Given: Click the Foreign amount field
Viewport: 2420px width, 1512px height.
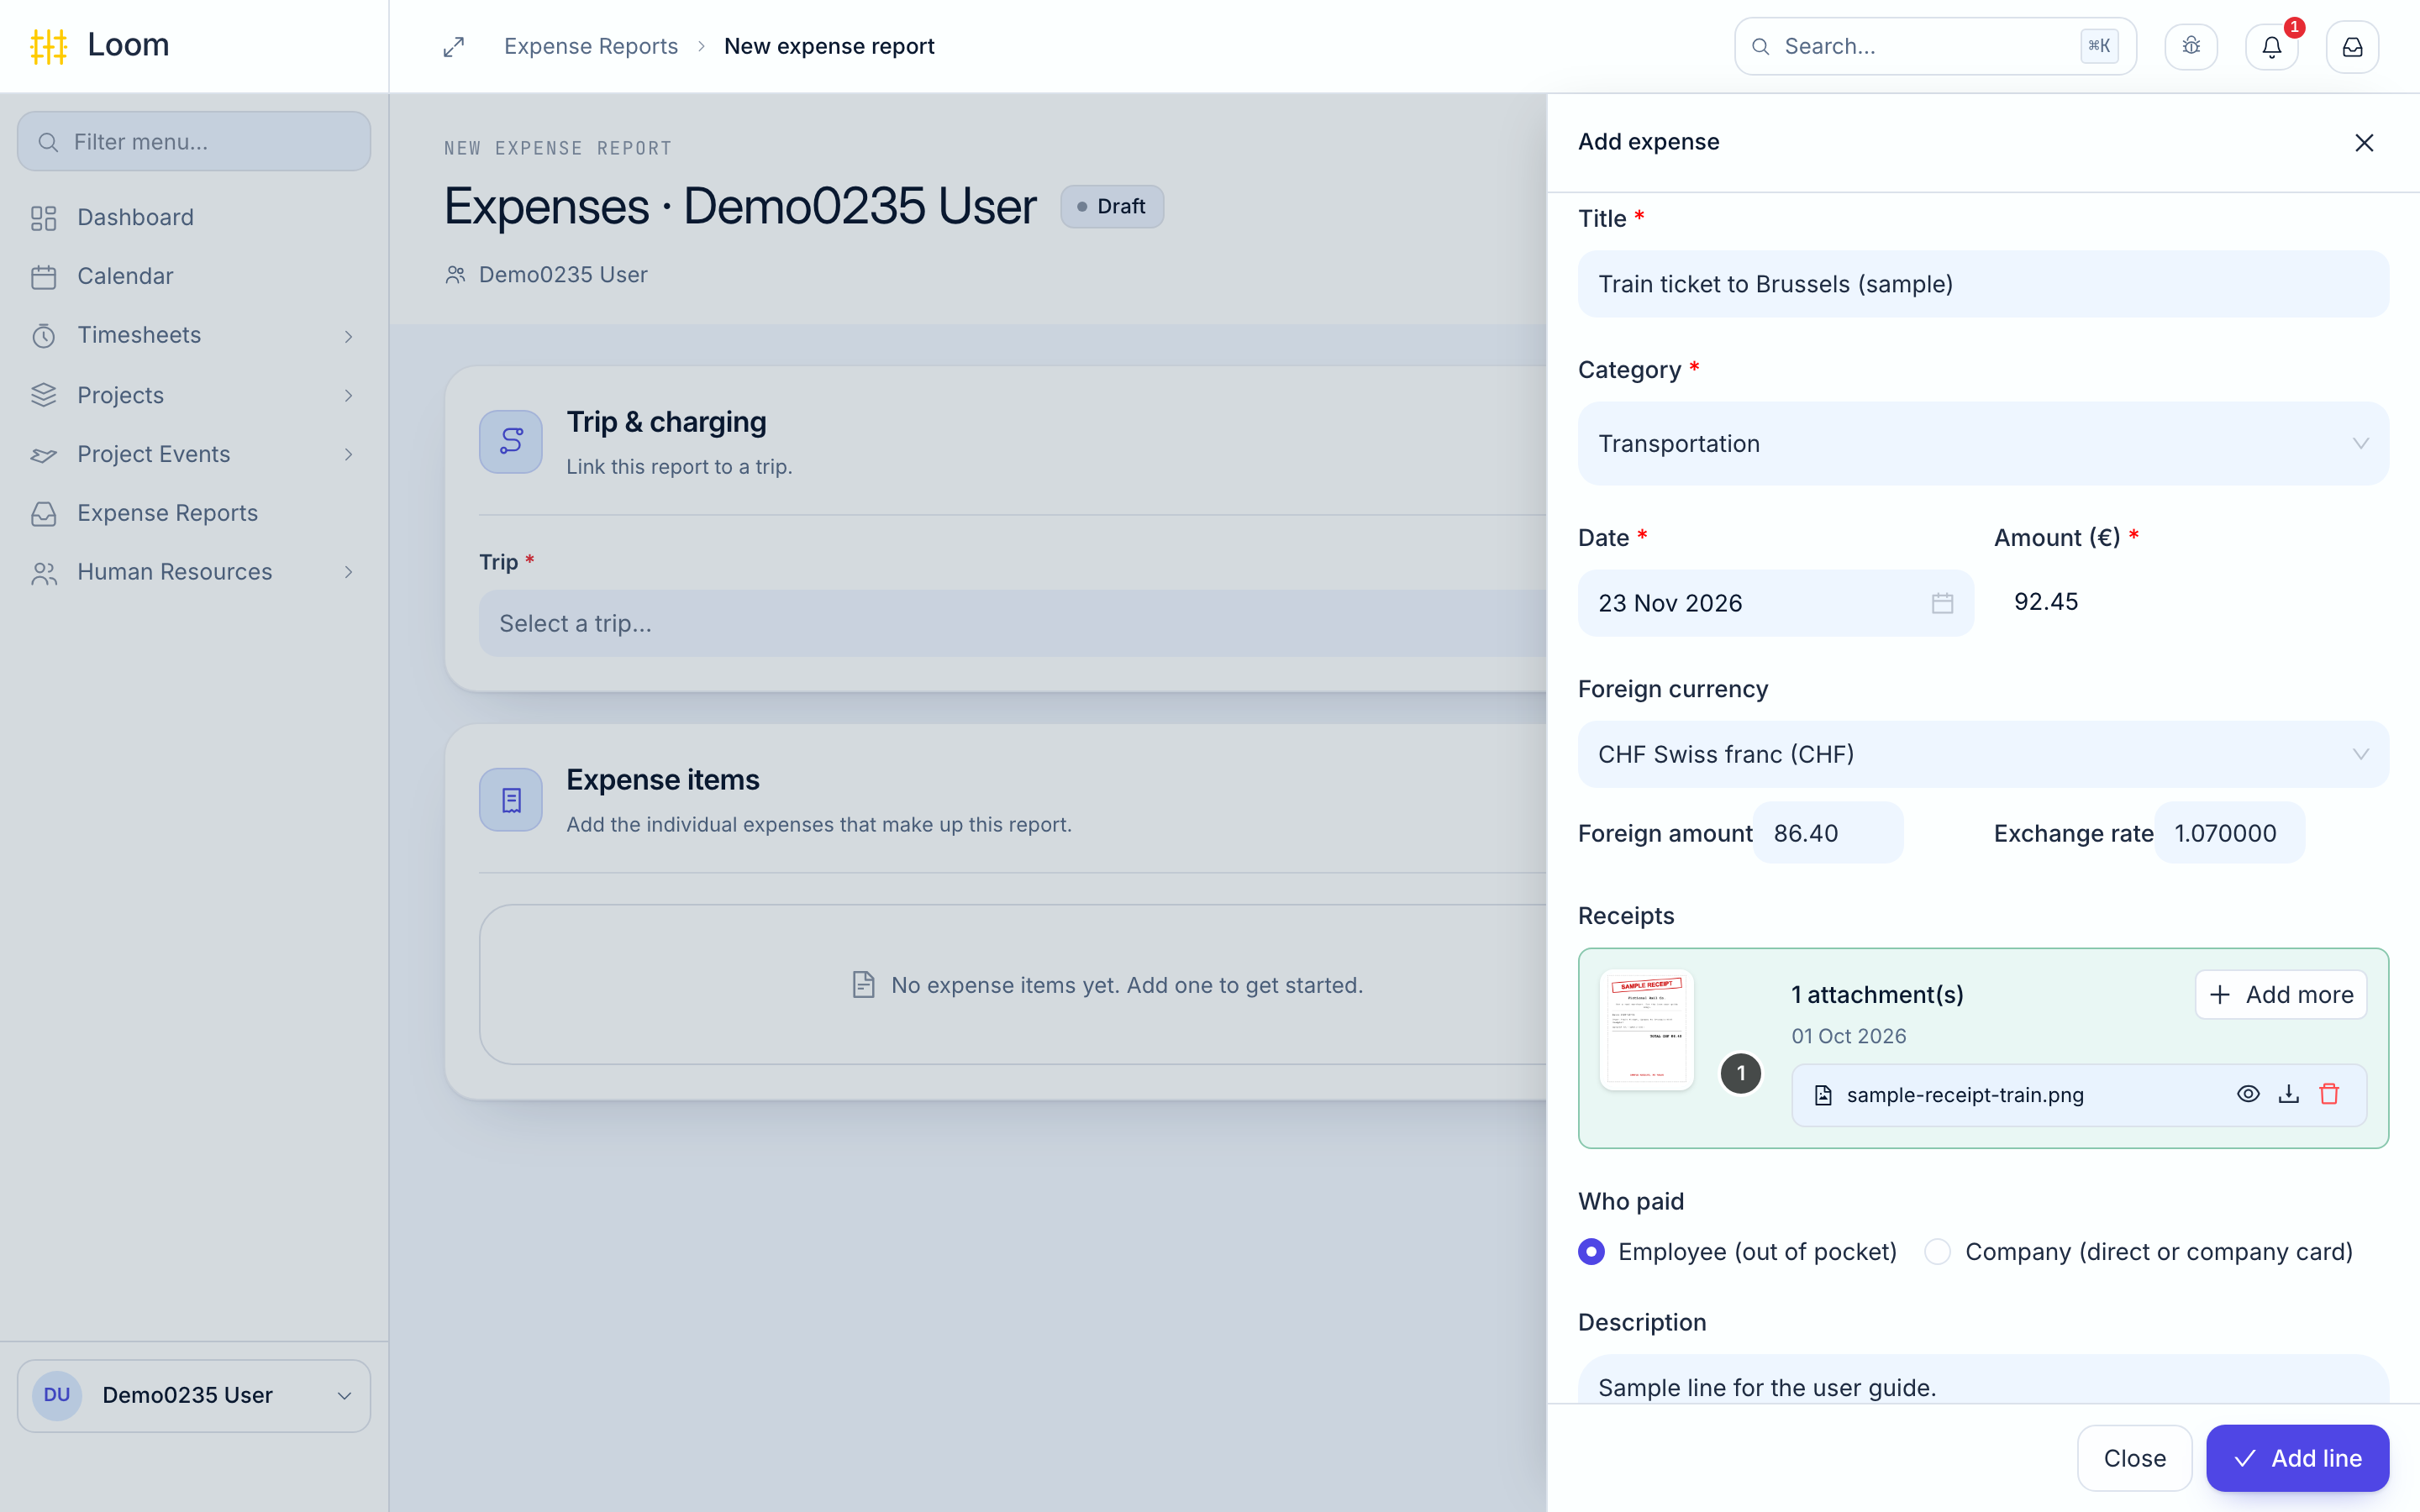Looking at the screenshot, I should 1828,832.
